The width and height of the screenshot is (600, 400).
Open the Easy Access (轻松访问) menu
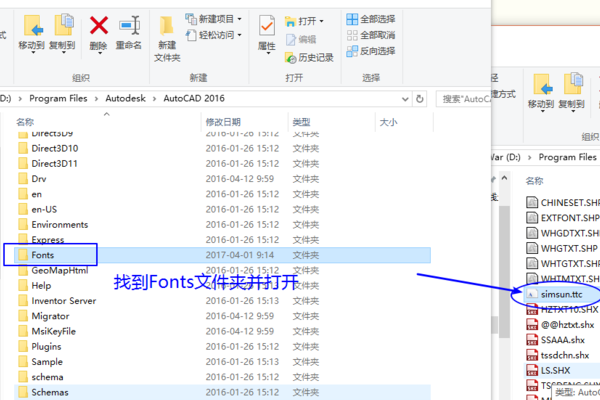point(213,35)
